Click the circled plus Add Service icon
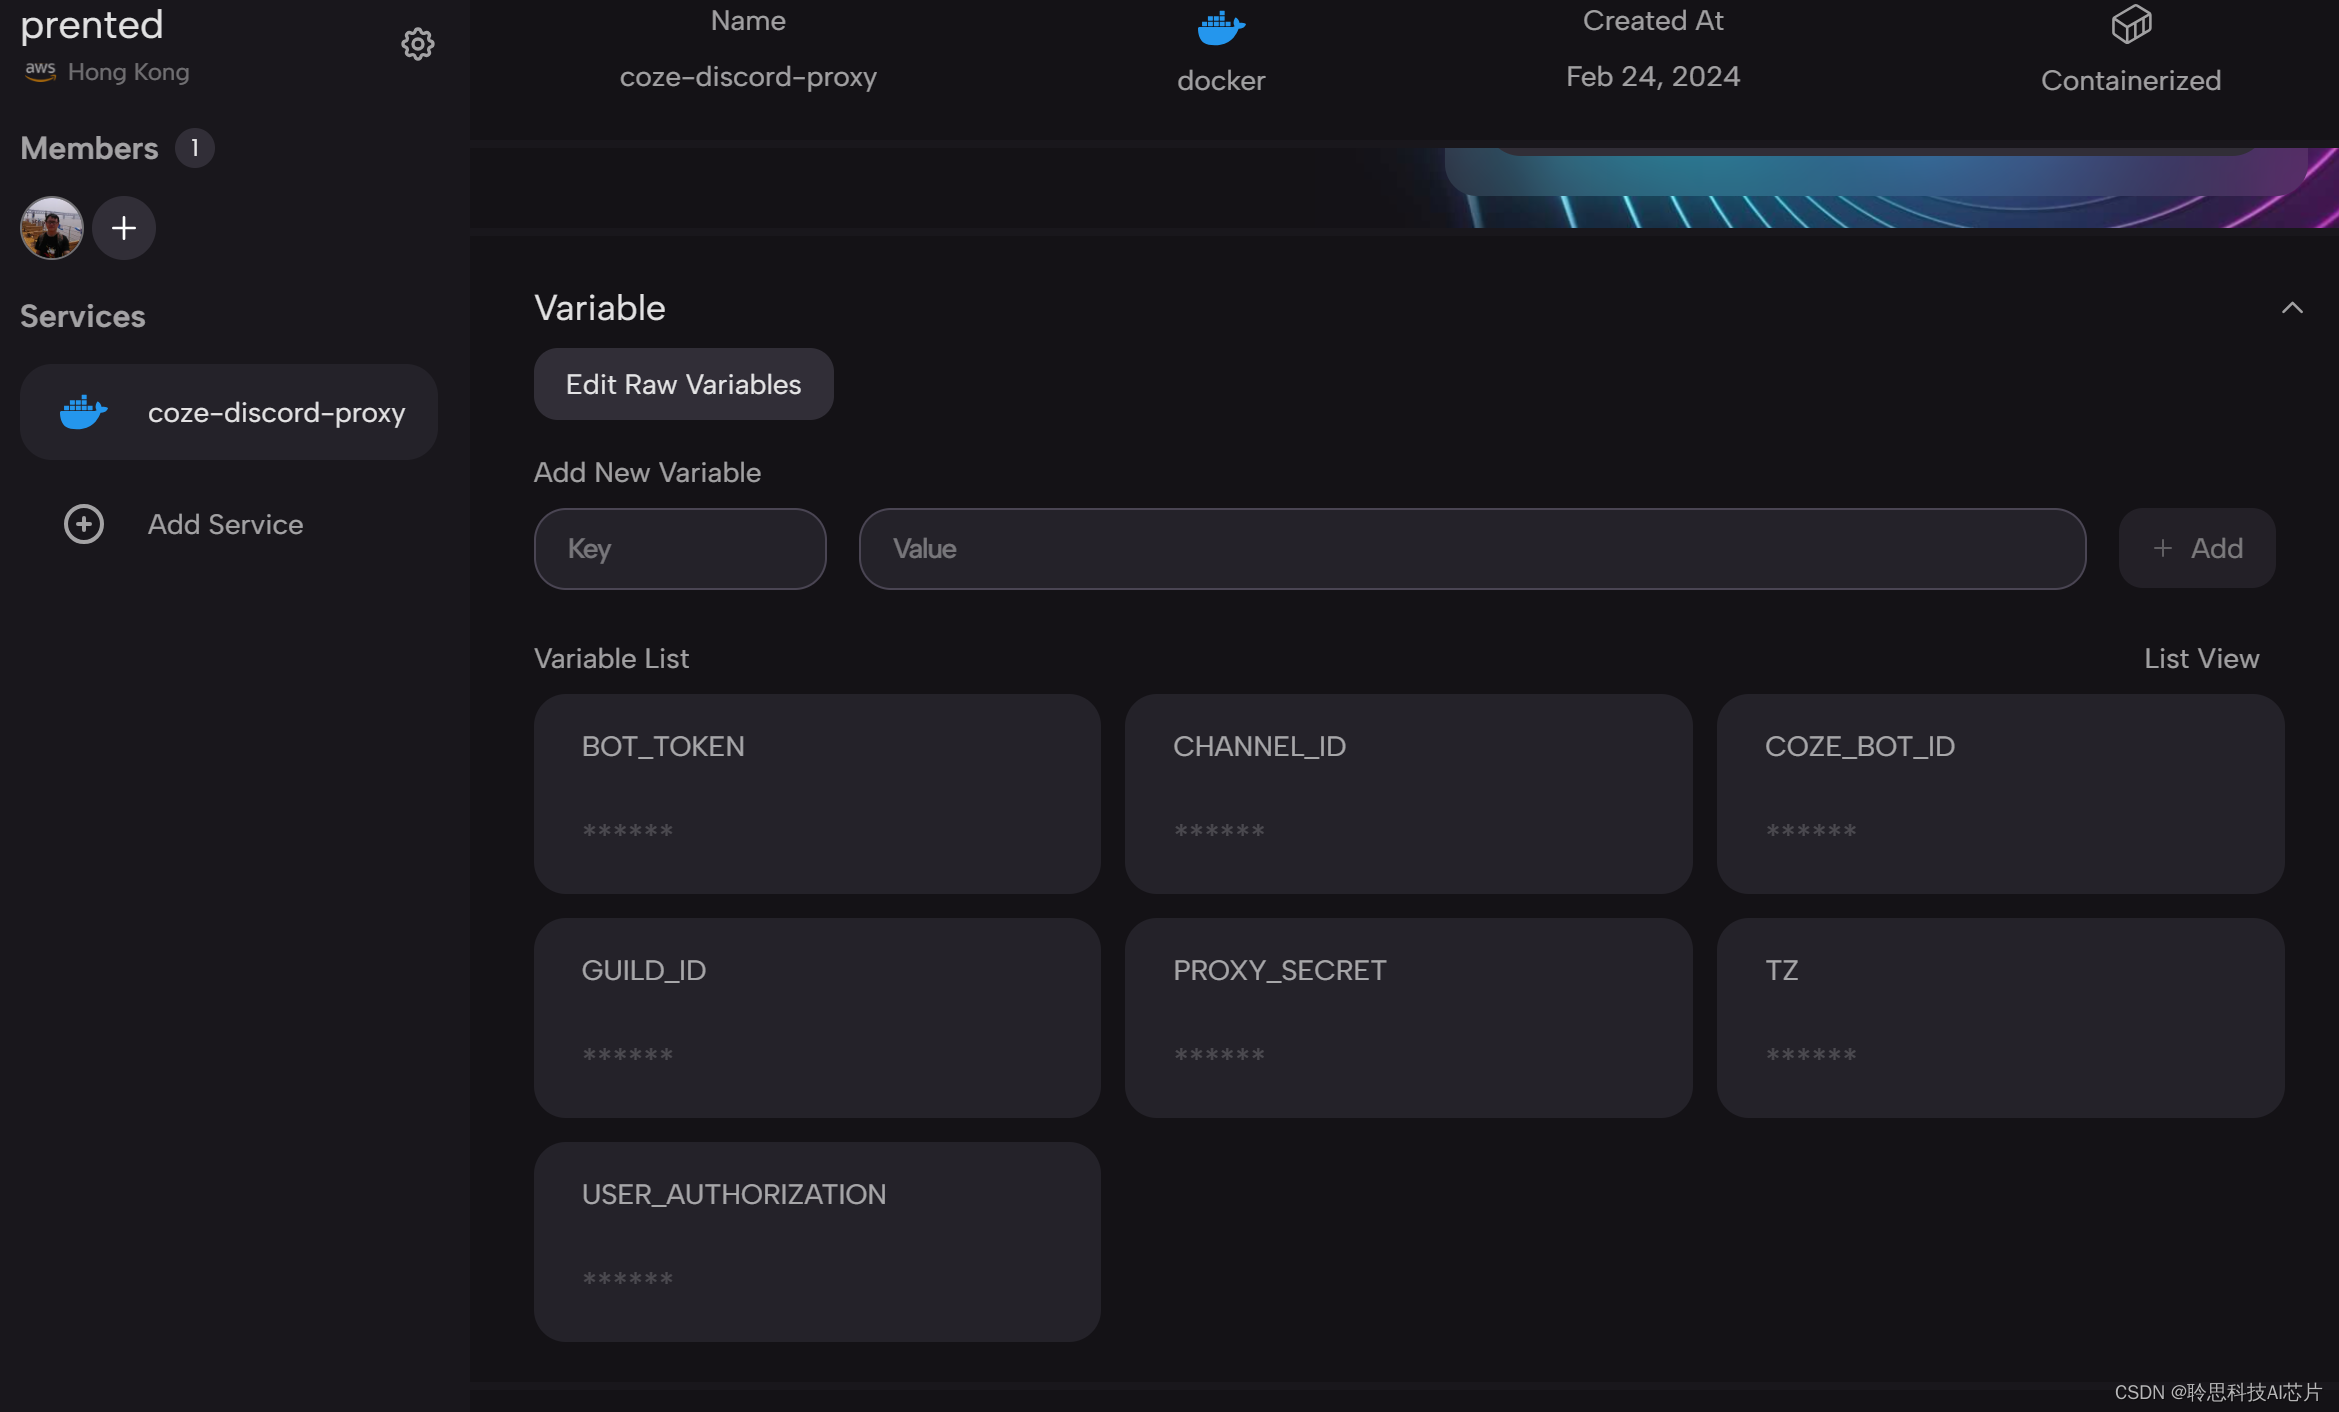2339x1412 pixels. tap(84, 524)
